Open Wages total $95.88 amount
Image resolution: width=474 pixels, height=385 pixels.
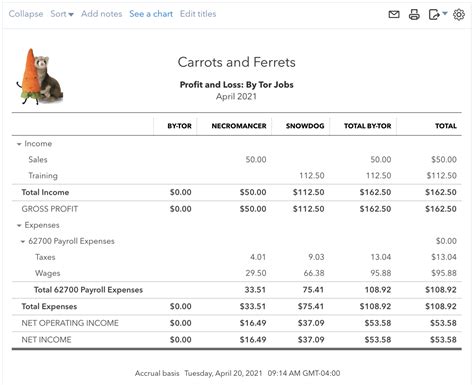pos(444,273)
